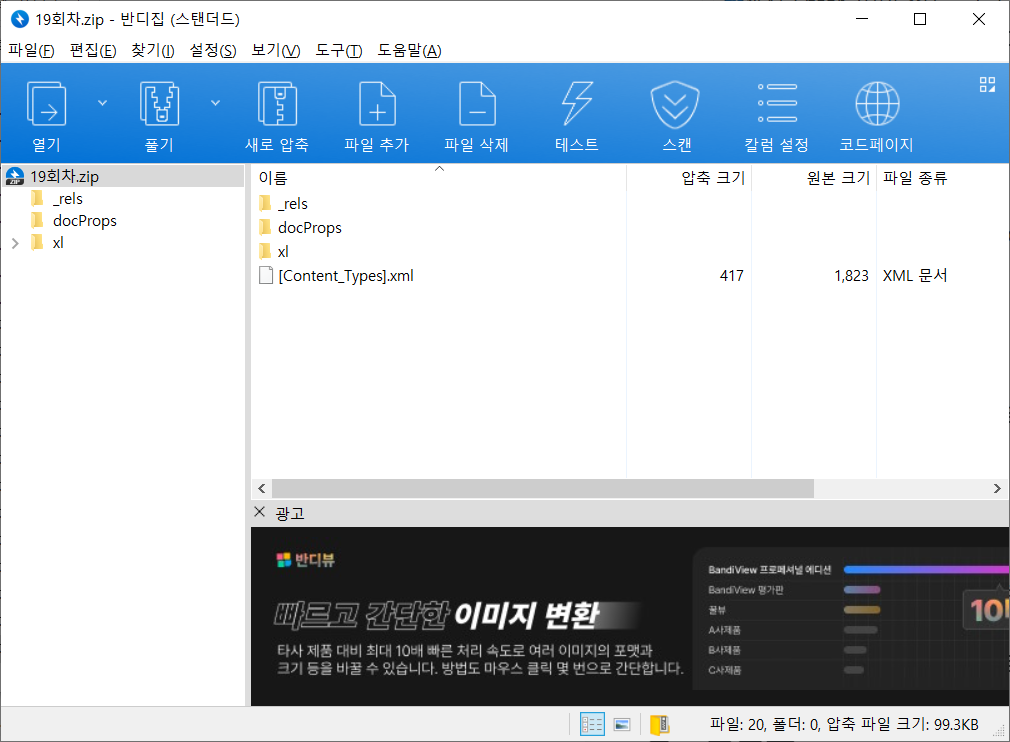Sort by the 압축 크기 column header
The width and height of the screenshot is (1010, 742).
click(x=713, y=178)
